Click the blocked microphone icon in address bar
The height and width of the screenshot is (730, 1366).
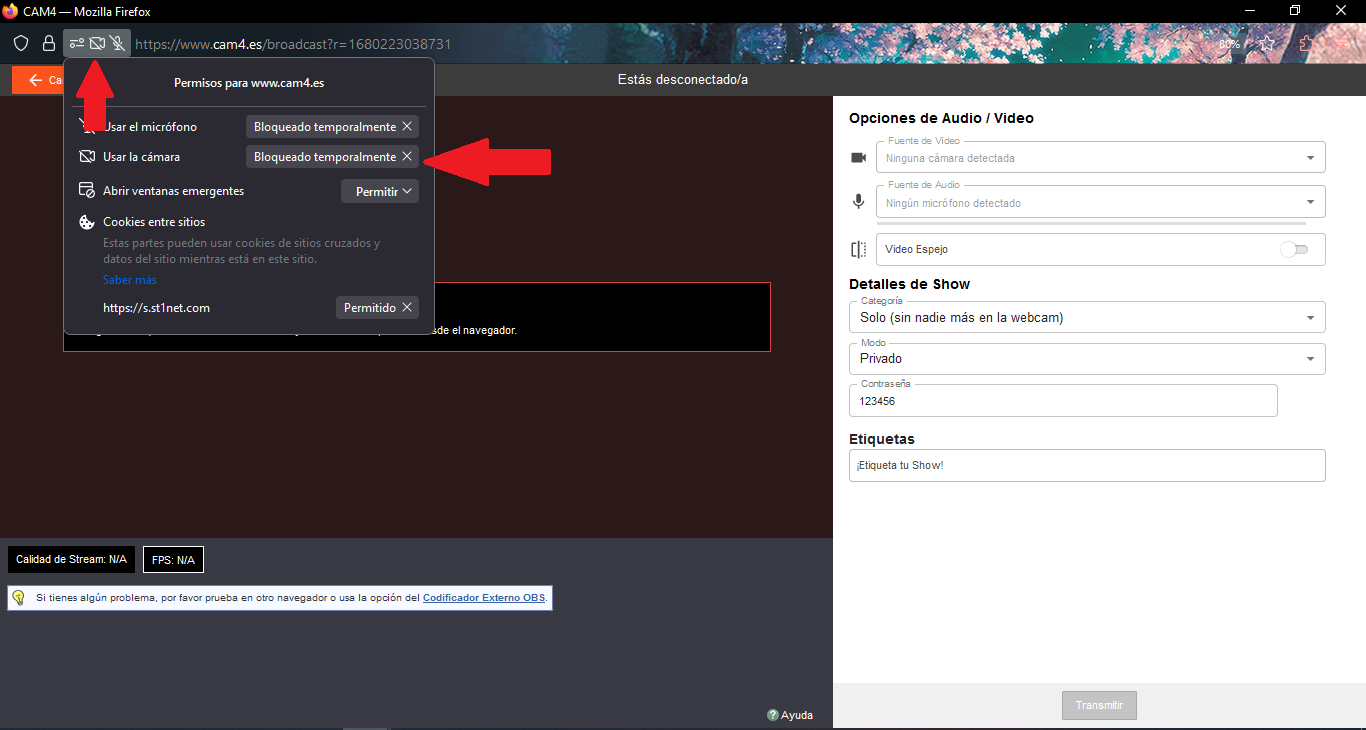click(118, 43)
